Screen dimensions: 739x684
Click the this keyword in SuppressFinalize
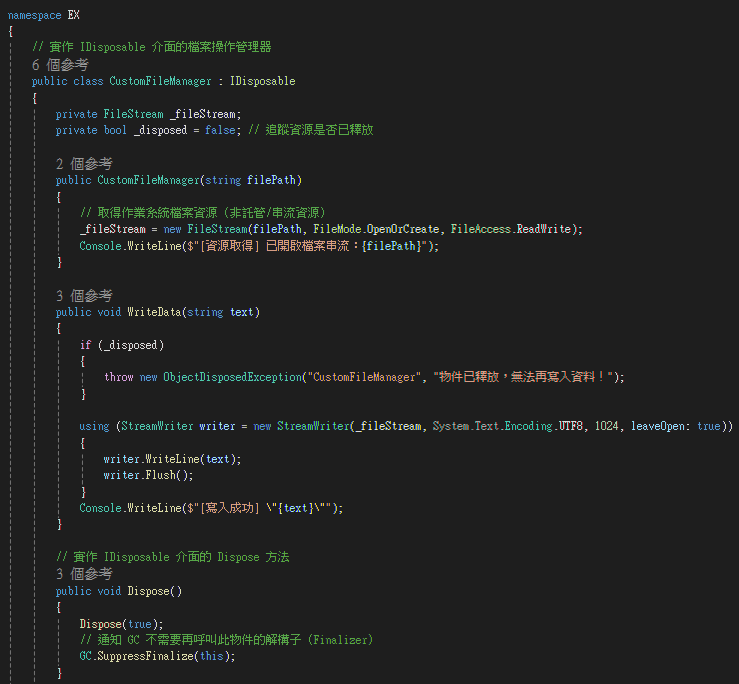(212, 656)
